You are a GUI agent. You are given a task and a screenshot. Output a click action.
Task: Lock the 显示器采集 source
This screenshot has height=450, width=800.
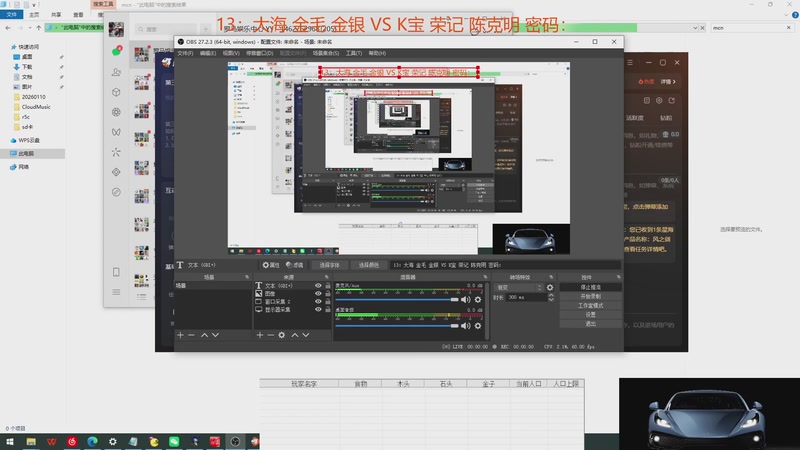point(328,309)
